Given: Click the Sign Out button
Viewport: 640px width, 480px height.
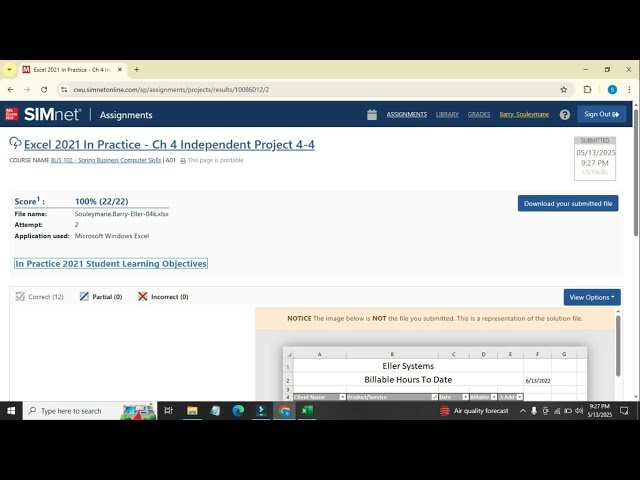Looking at the screenshot, I should point(602,114).
